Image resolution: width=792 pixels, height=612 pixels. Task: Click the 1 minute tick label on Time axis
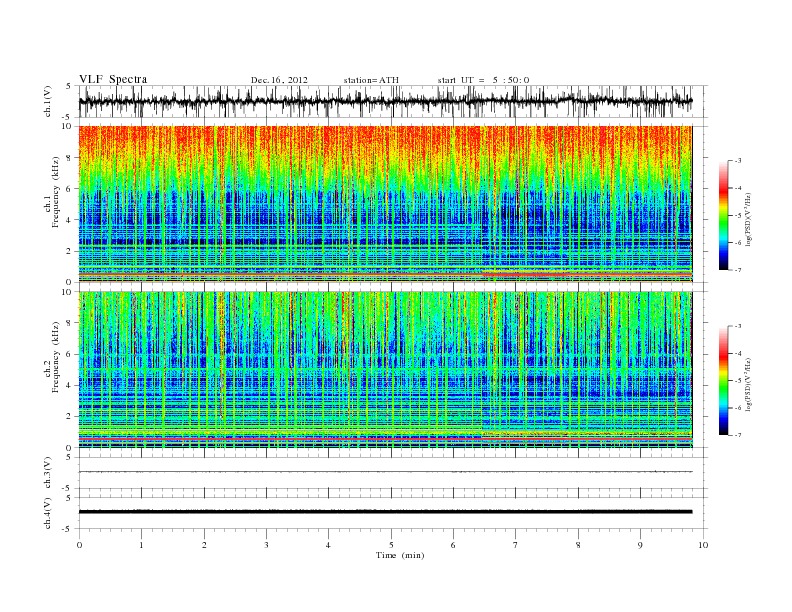click(x=141, y=545)
